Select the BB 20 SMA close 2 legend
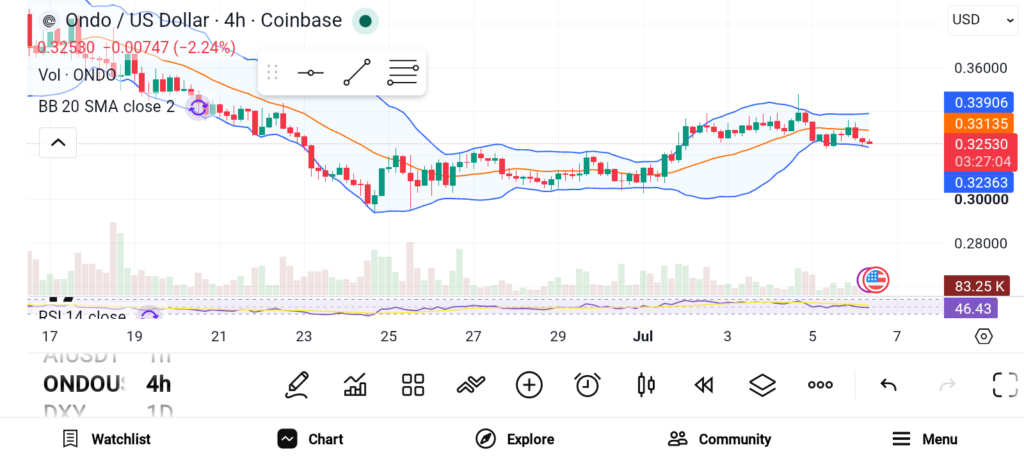1024x461 pixels. tap(106, 106)
